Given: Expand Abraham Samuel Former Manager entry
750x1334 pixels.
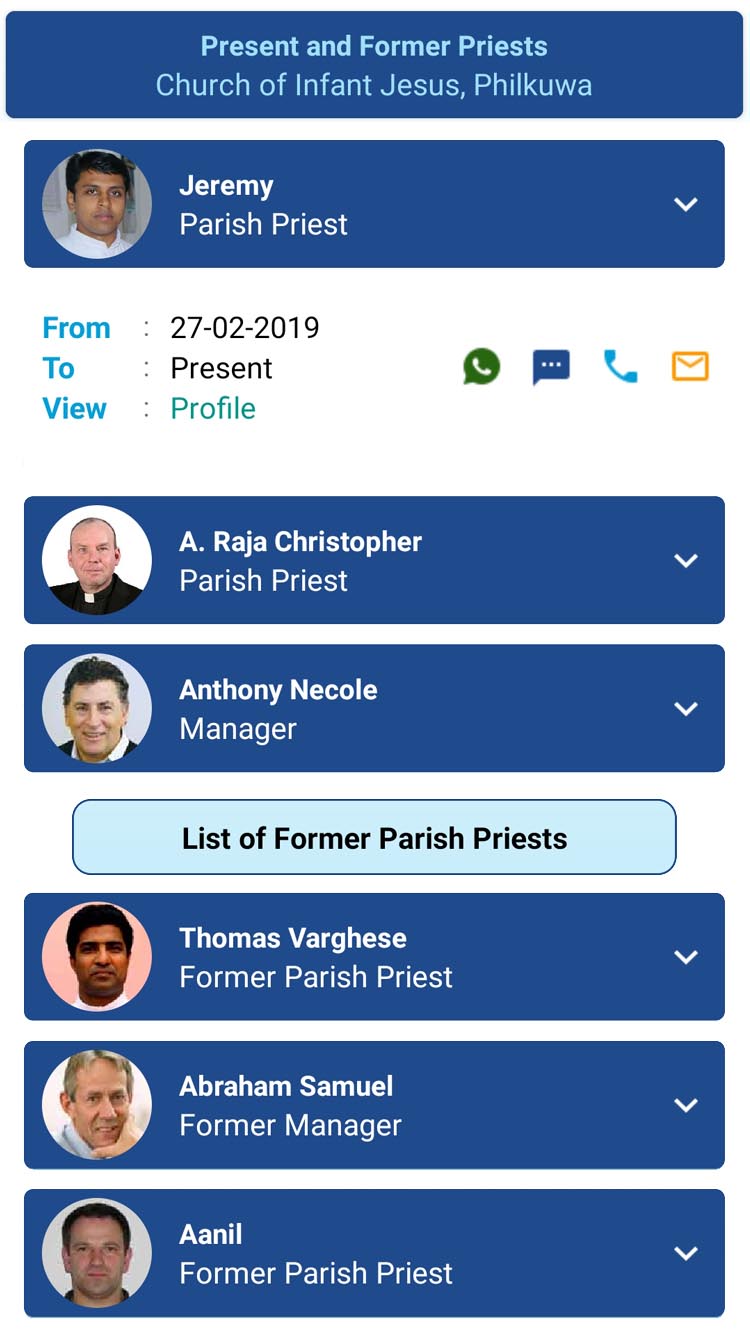Looking at the screenshot, I should (685, 1105).
